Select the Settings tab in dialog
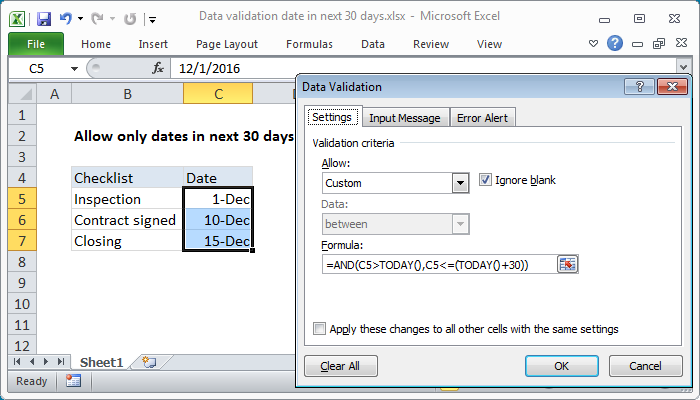The height and width of the screenshot is (400, 700). [x=332, y=117]
